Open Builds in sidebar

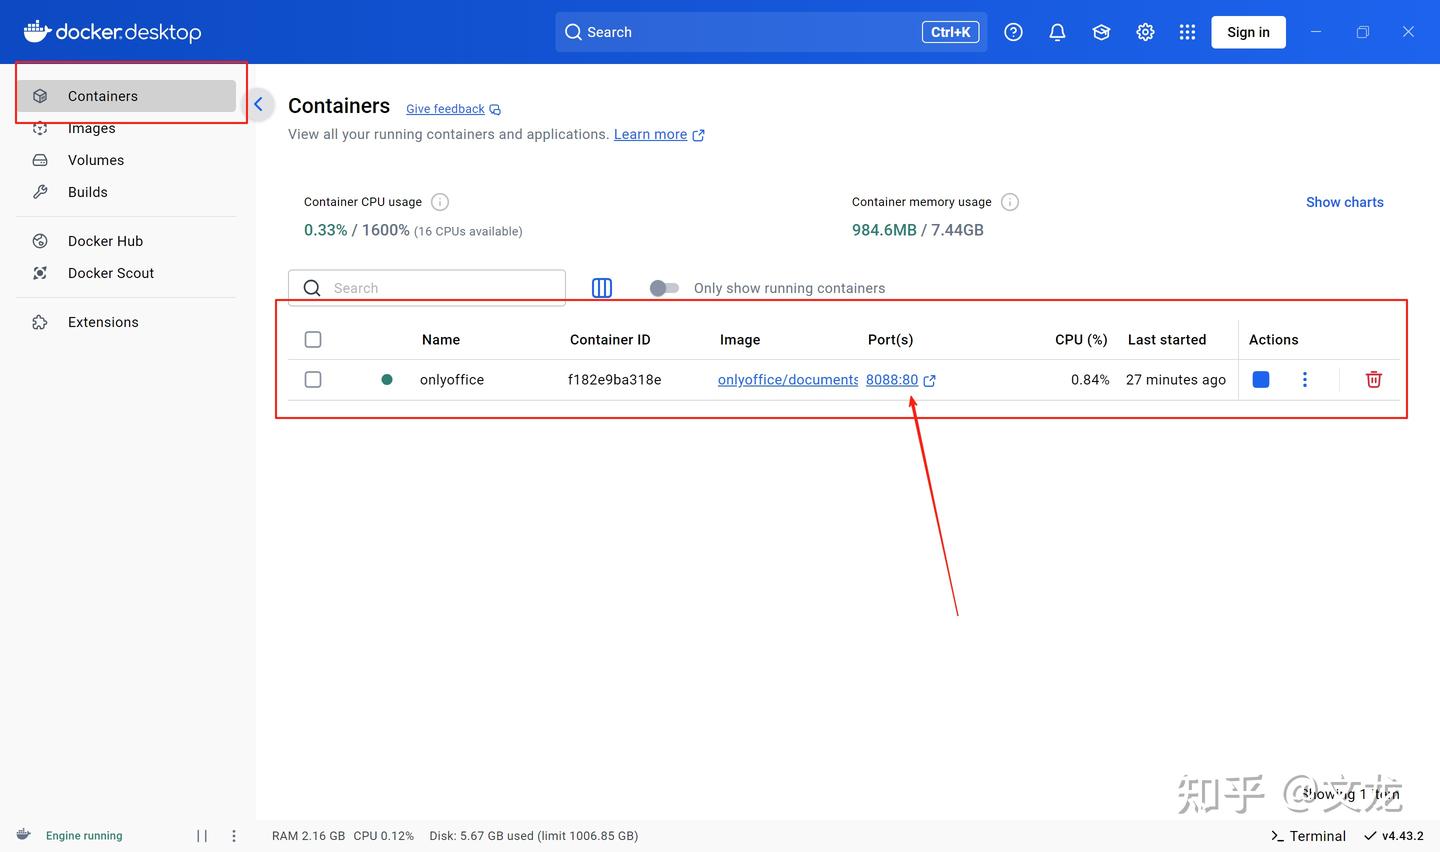pos(127,192)
